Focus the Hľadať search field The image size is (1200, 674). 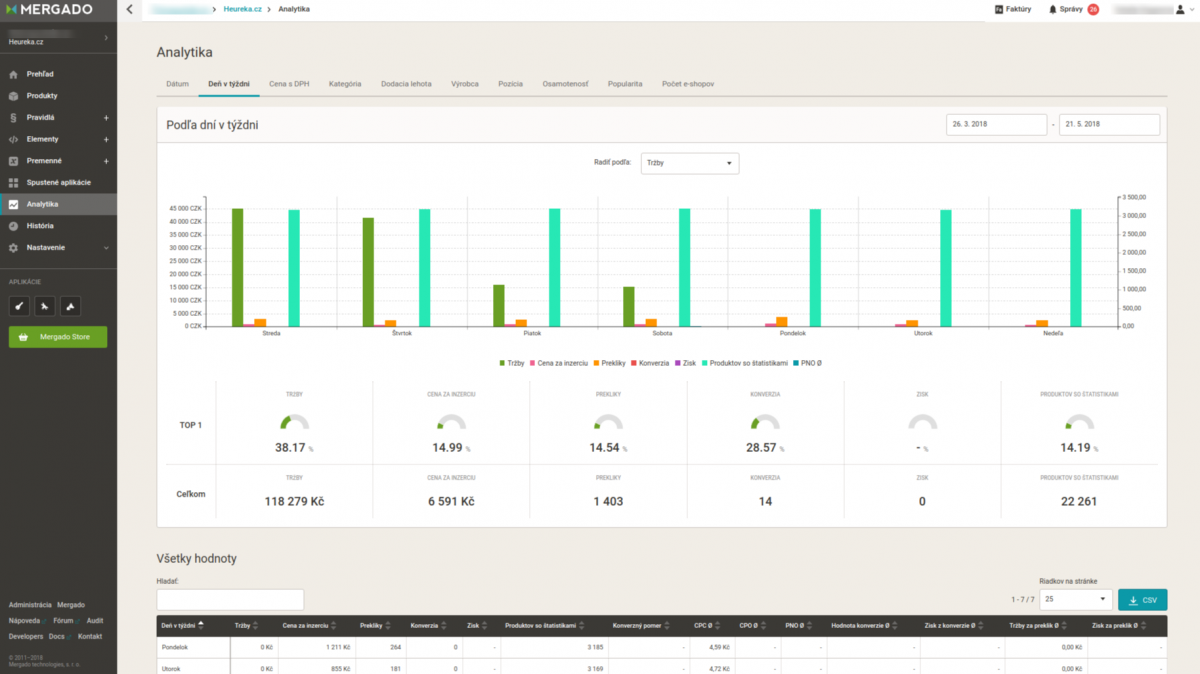(x=230, y=599)
